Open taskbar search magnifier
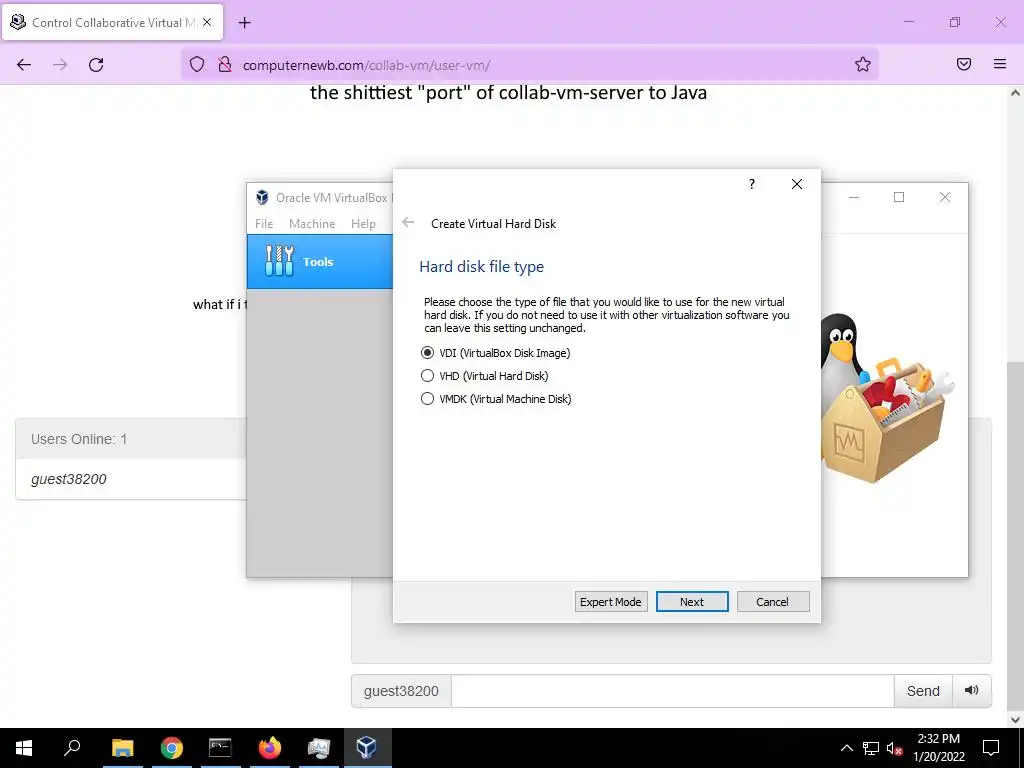The height and width of the screenshot is (768, 1024). (72, 748)
